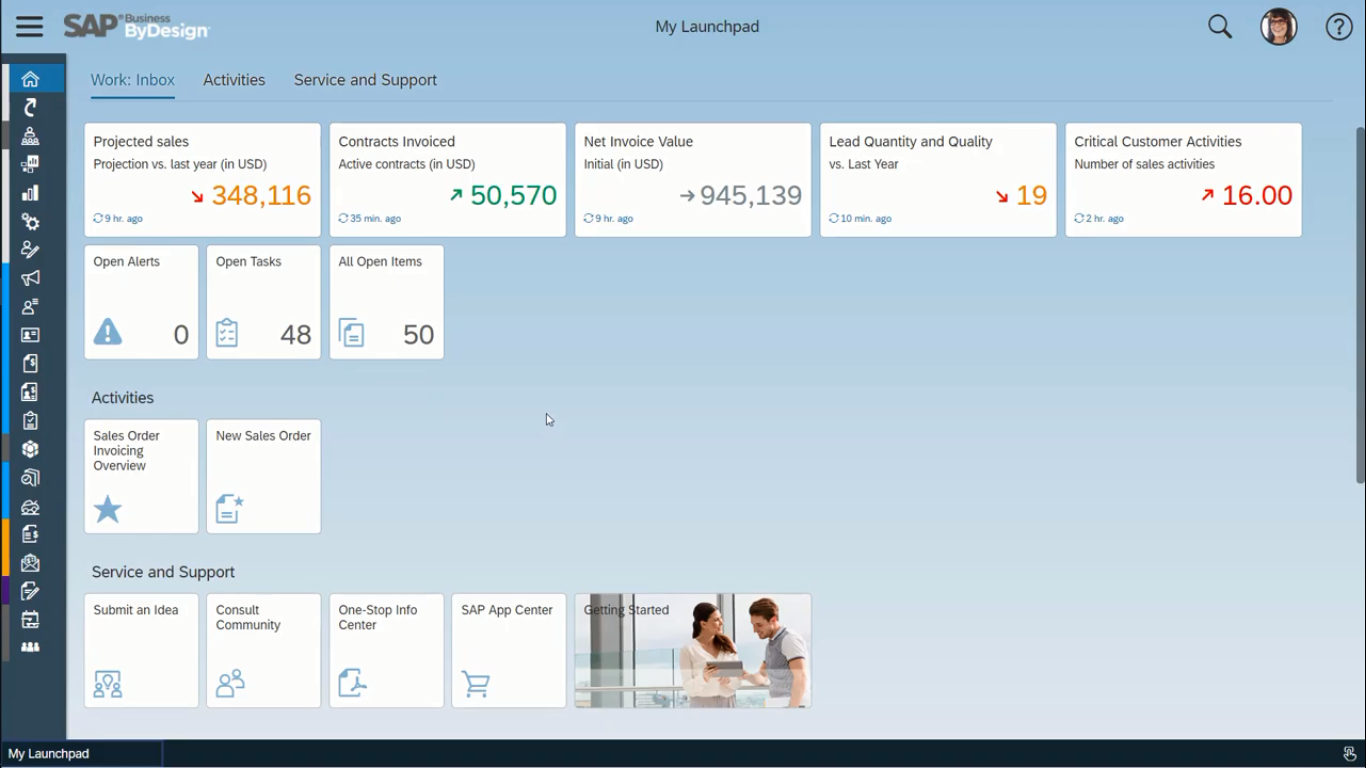The width and height of the screenshot is (1366, 768).
Task: Open the Projected sales KPI tile
Action: 202,180
